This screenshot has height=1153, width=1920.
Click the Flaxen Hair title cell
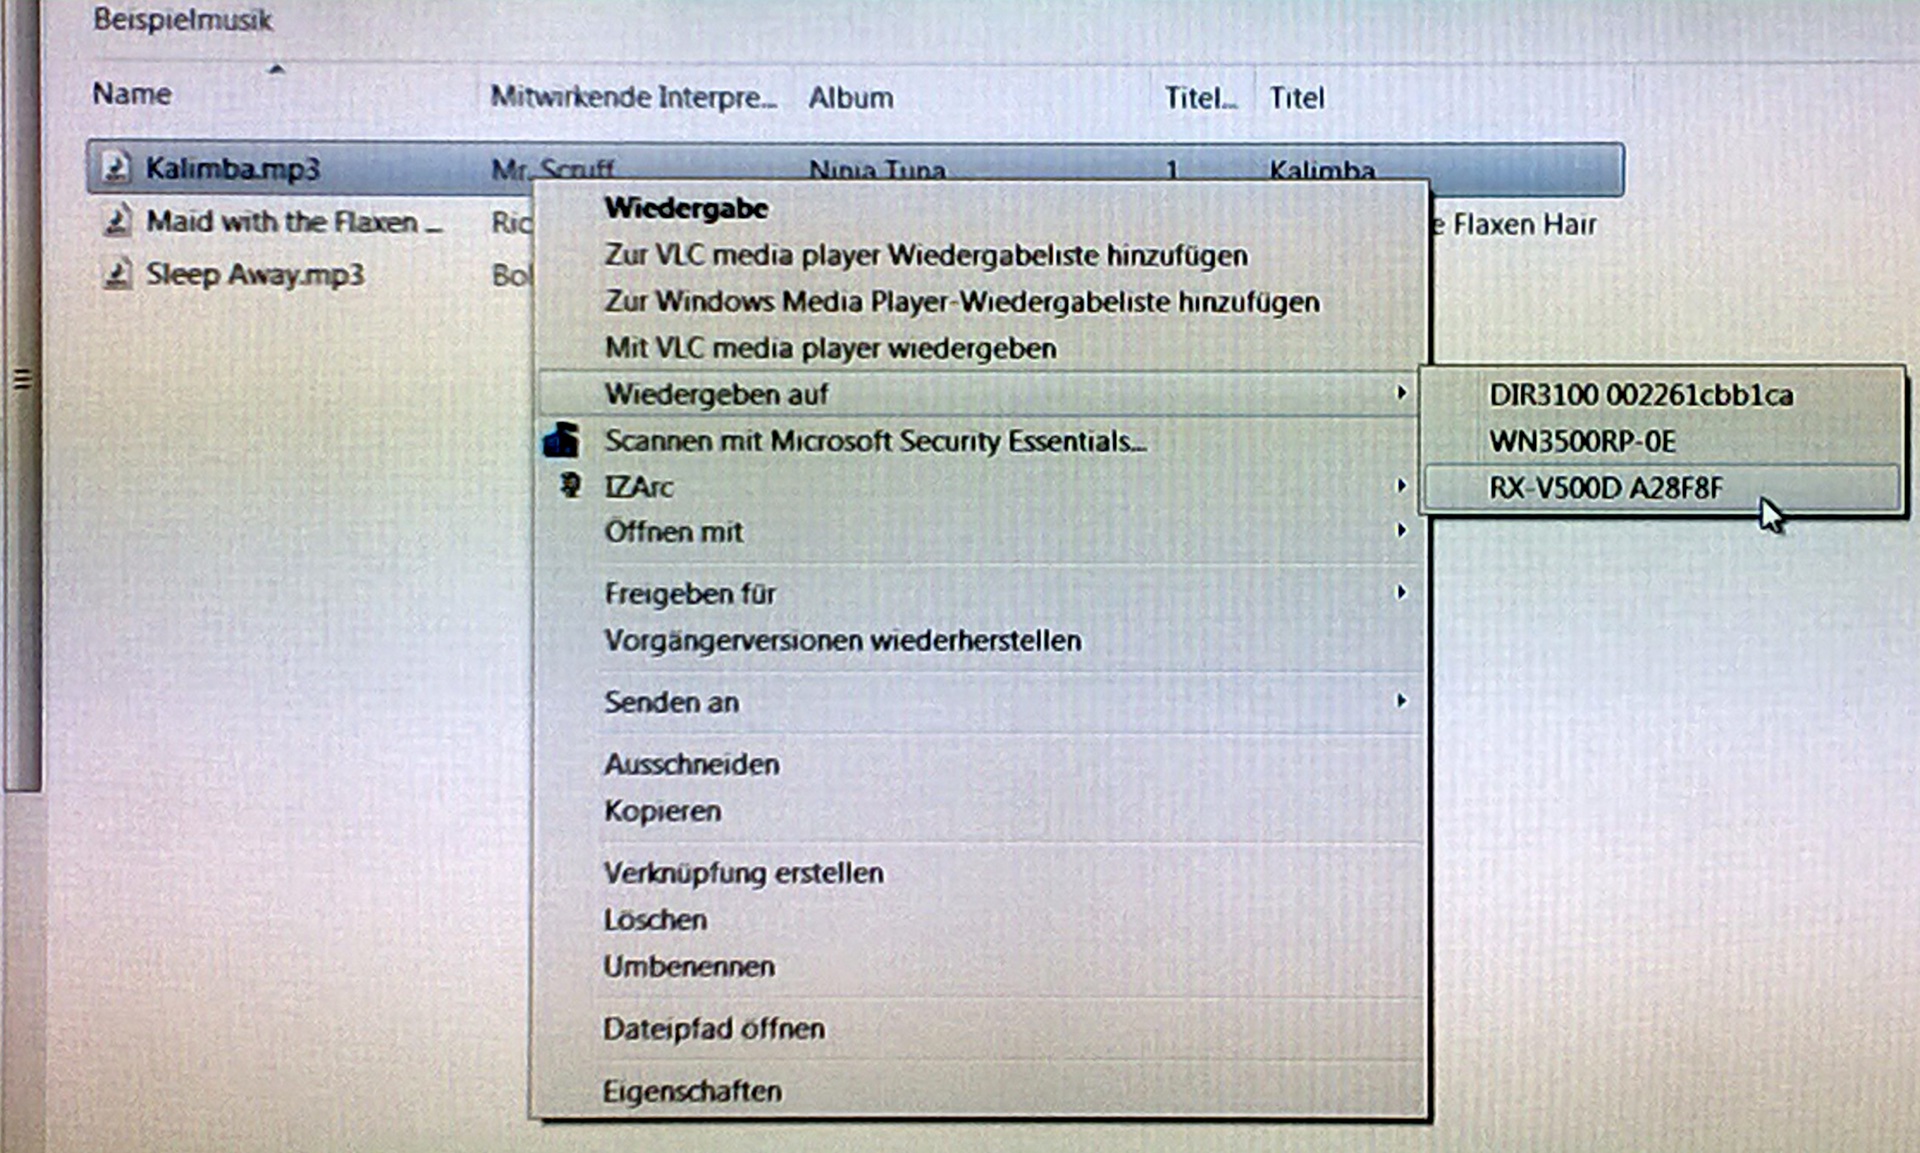[x=1515, y=224]
